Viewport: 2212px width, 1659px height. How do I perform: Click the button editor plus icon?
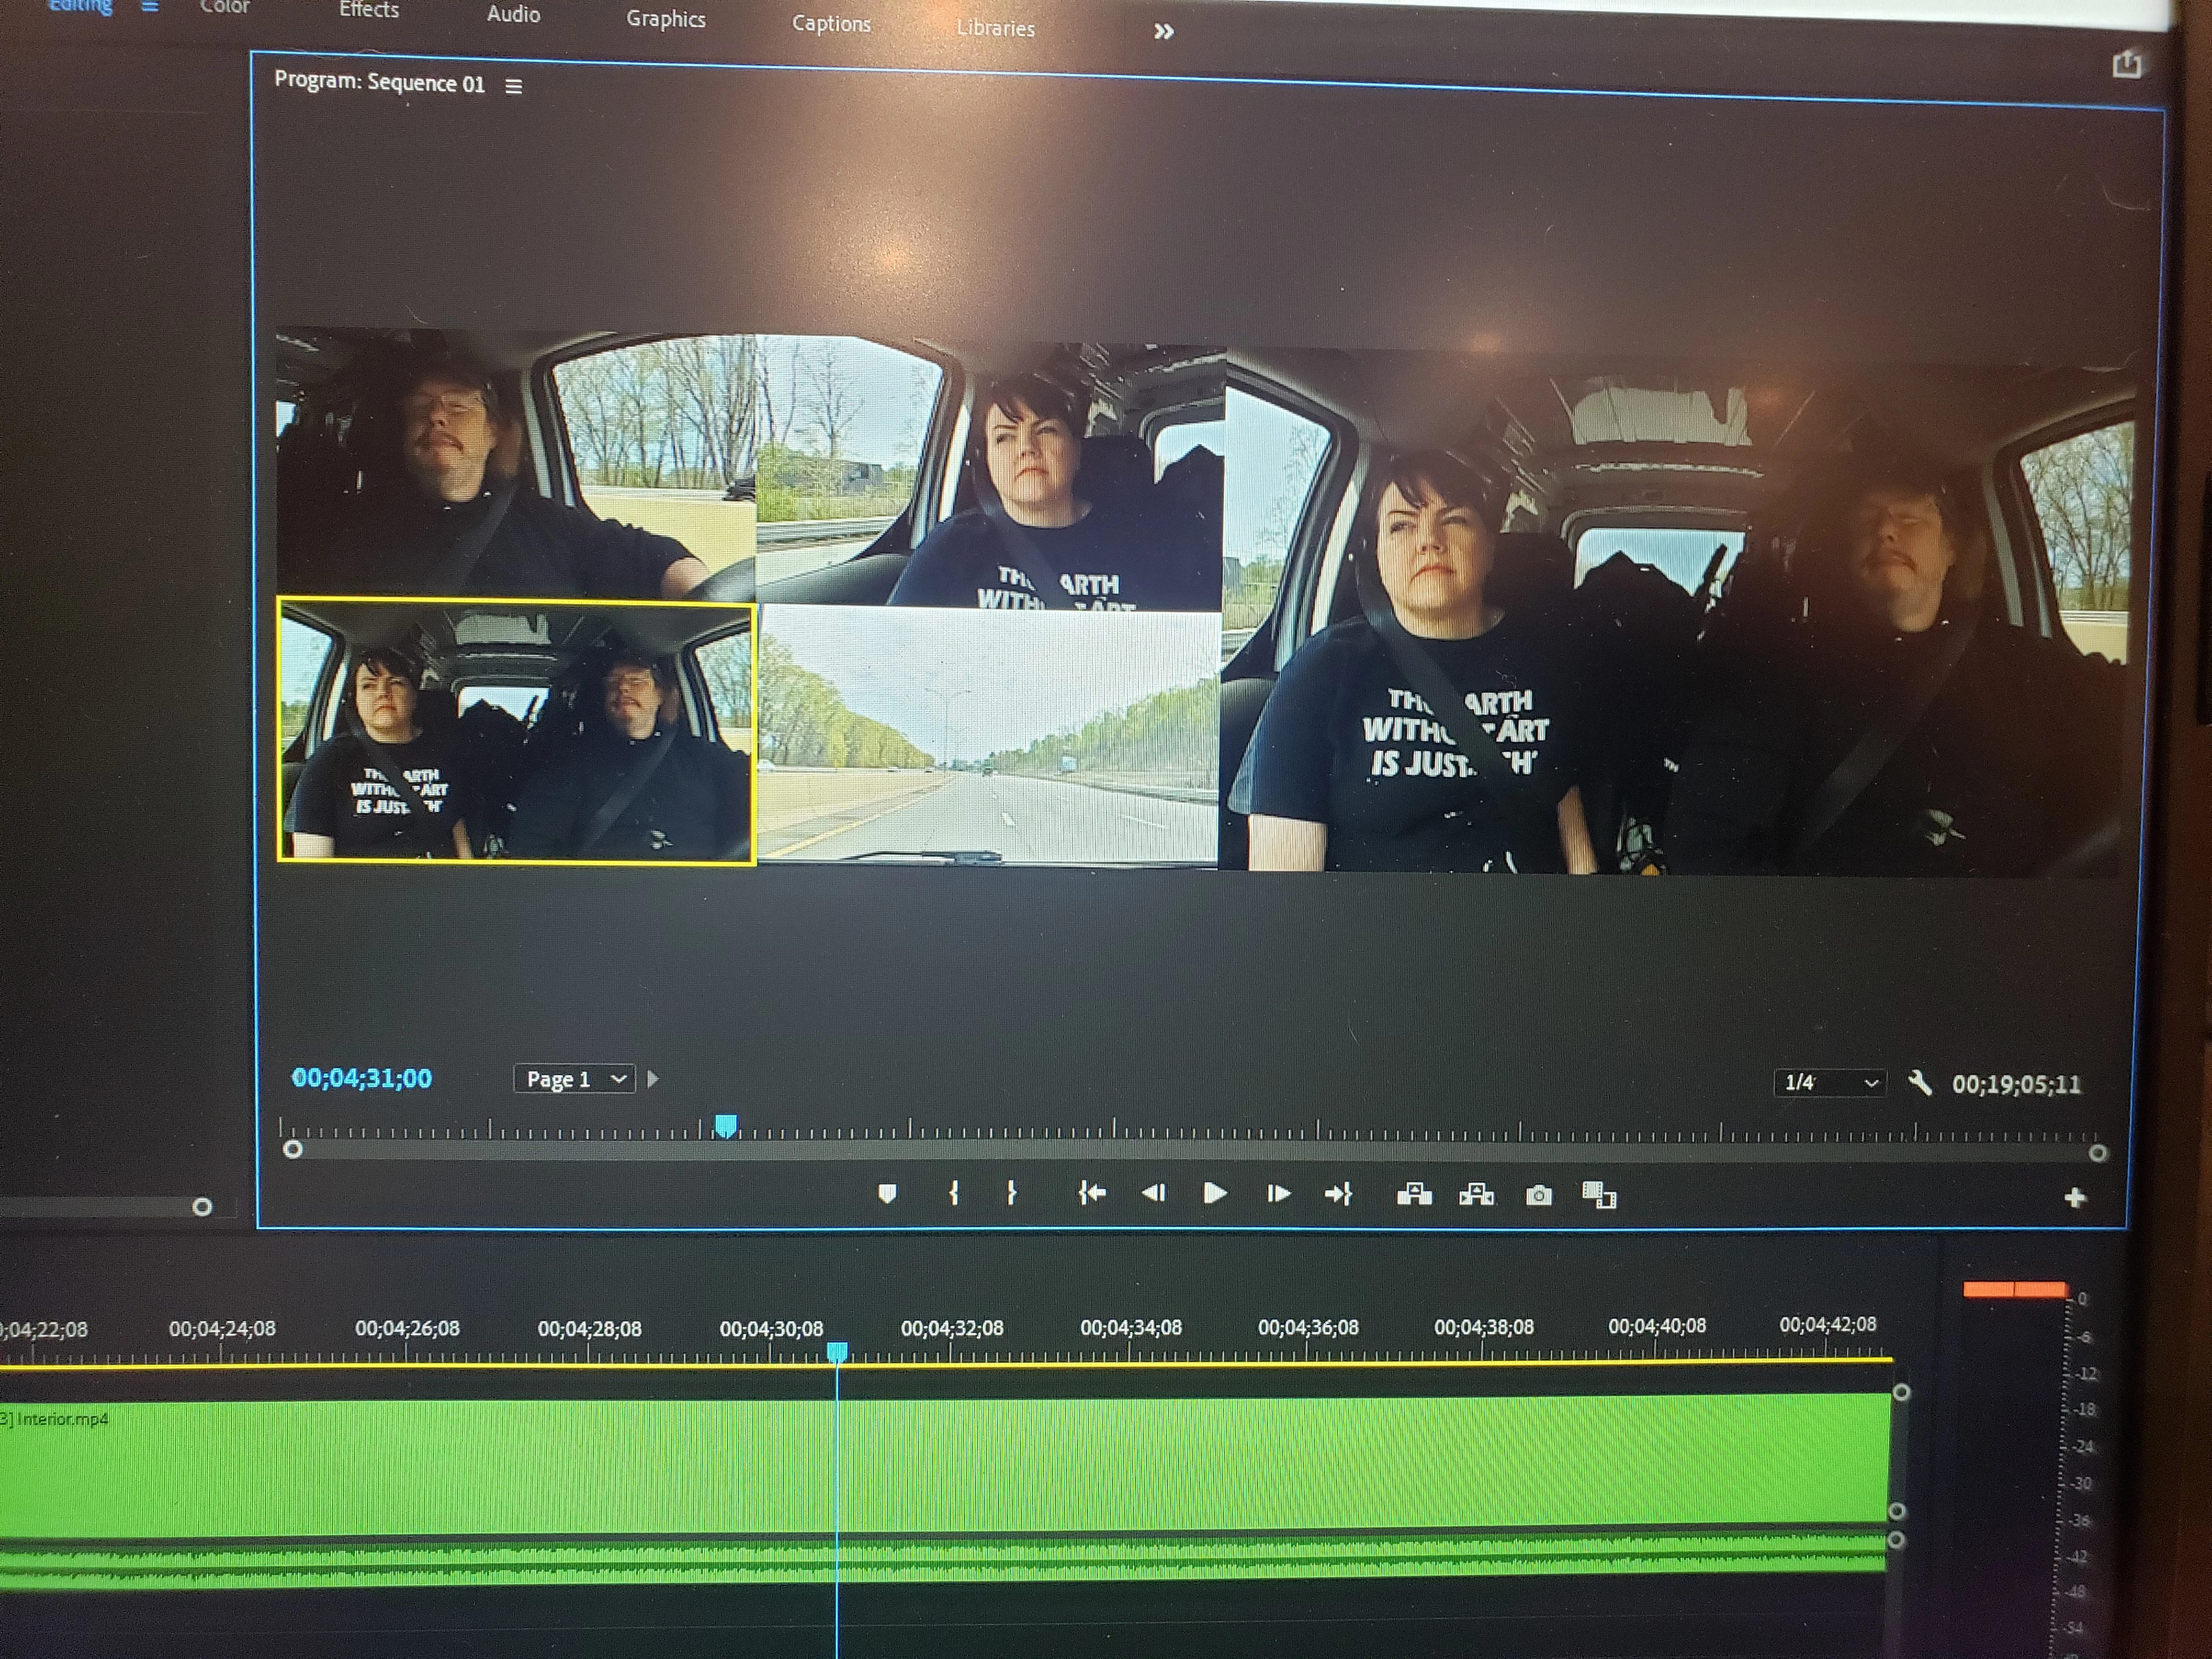[2074, 1198]
